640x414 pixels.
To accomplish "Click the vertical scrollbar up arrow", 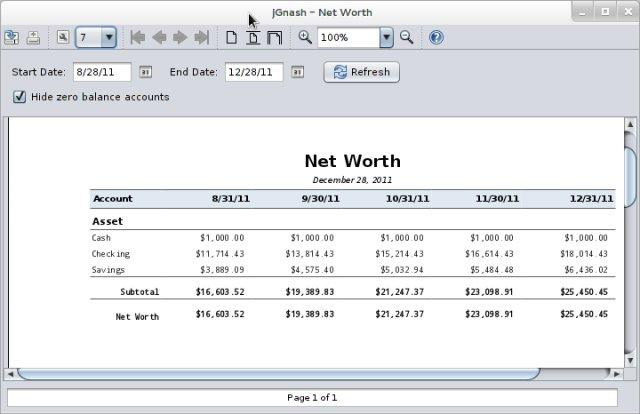I will pos(630,125).
